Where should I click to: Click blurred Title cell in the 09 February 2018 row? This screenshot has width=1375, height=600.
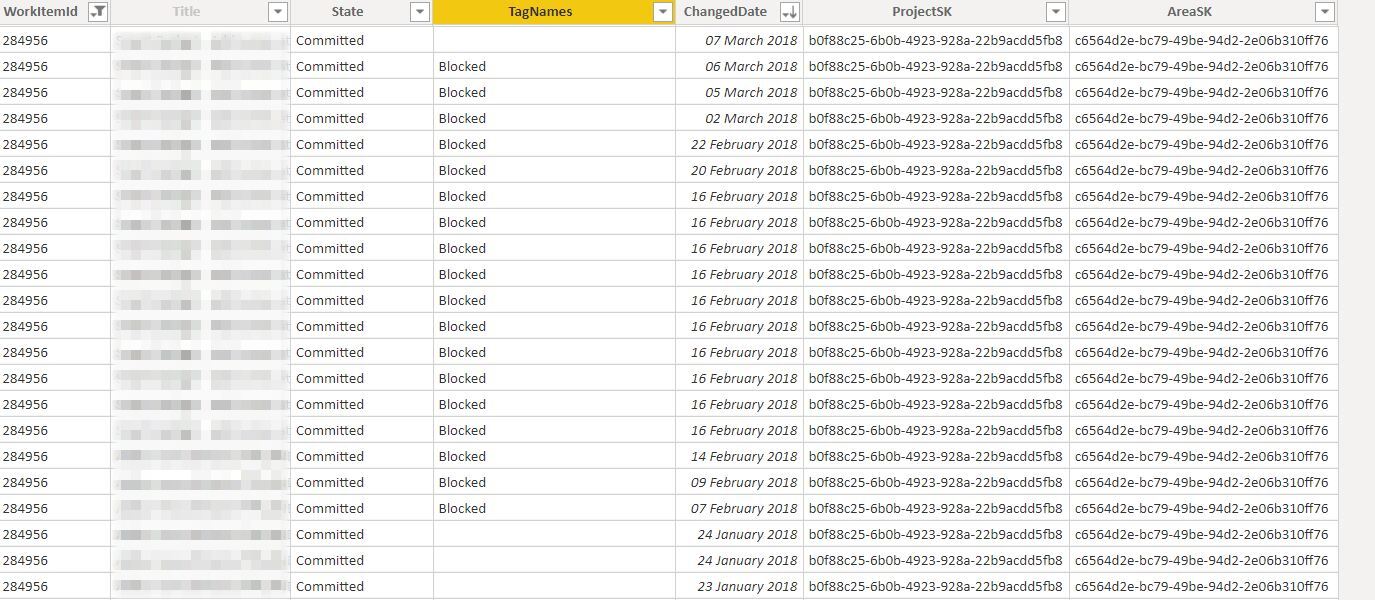200,482
